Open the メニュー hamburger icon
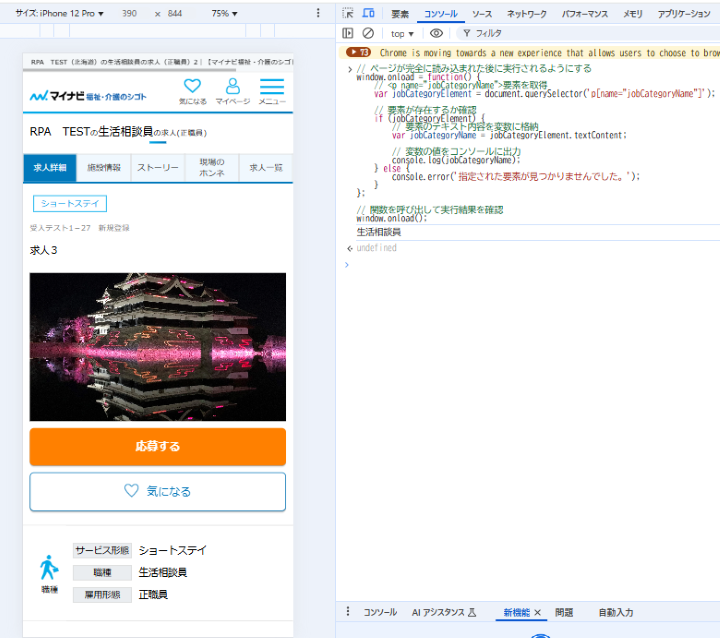The image size is (720, 638). tap(272, 91)
